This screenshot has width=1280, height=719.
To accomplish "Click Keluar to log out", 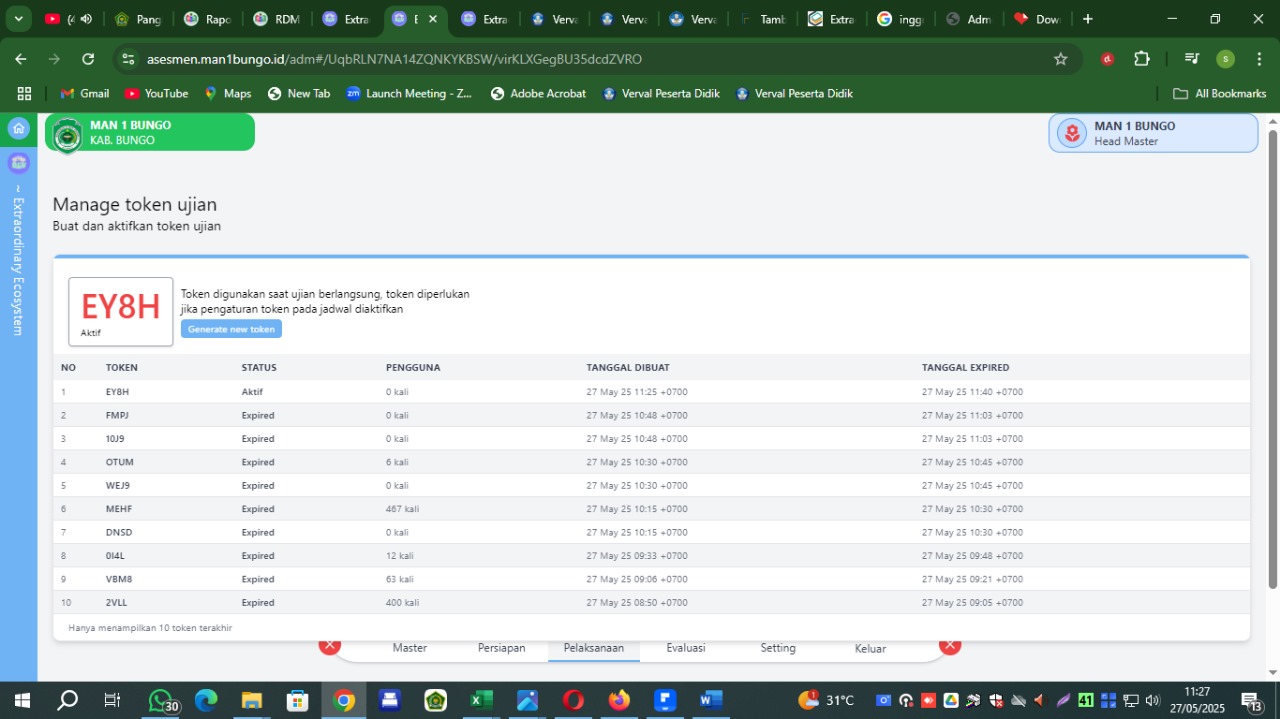I will (x=870, y=649).
